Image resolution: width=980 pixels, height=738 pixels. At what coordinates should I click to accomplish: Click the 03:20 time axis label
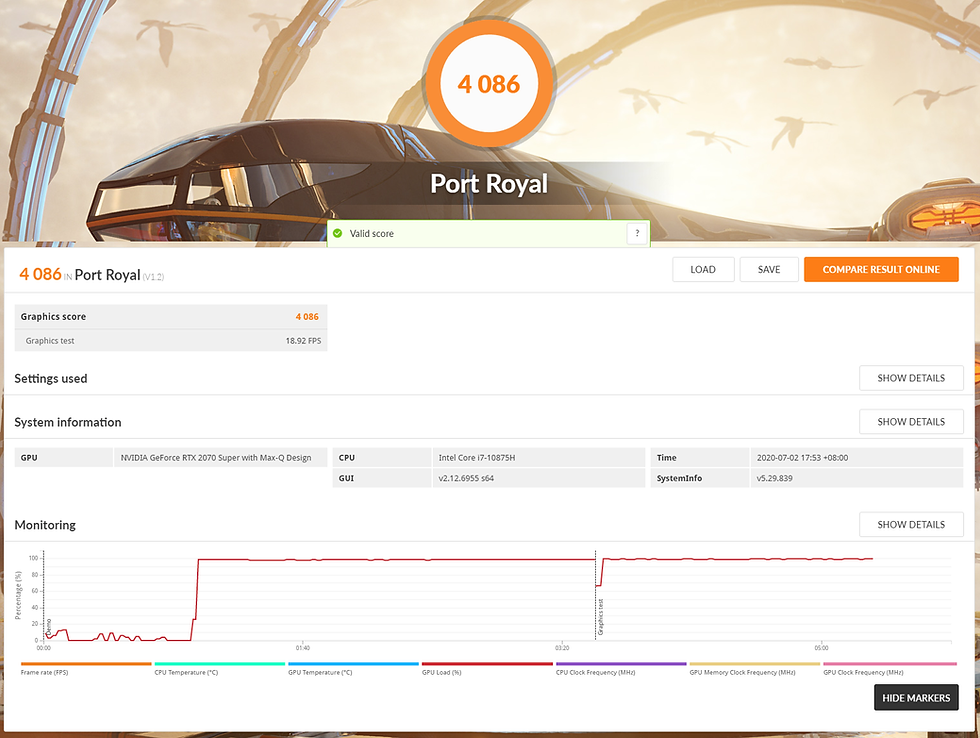562,648
